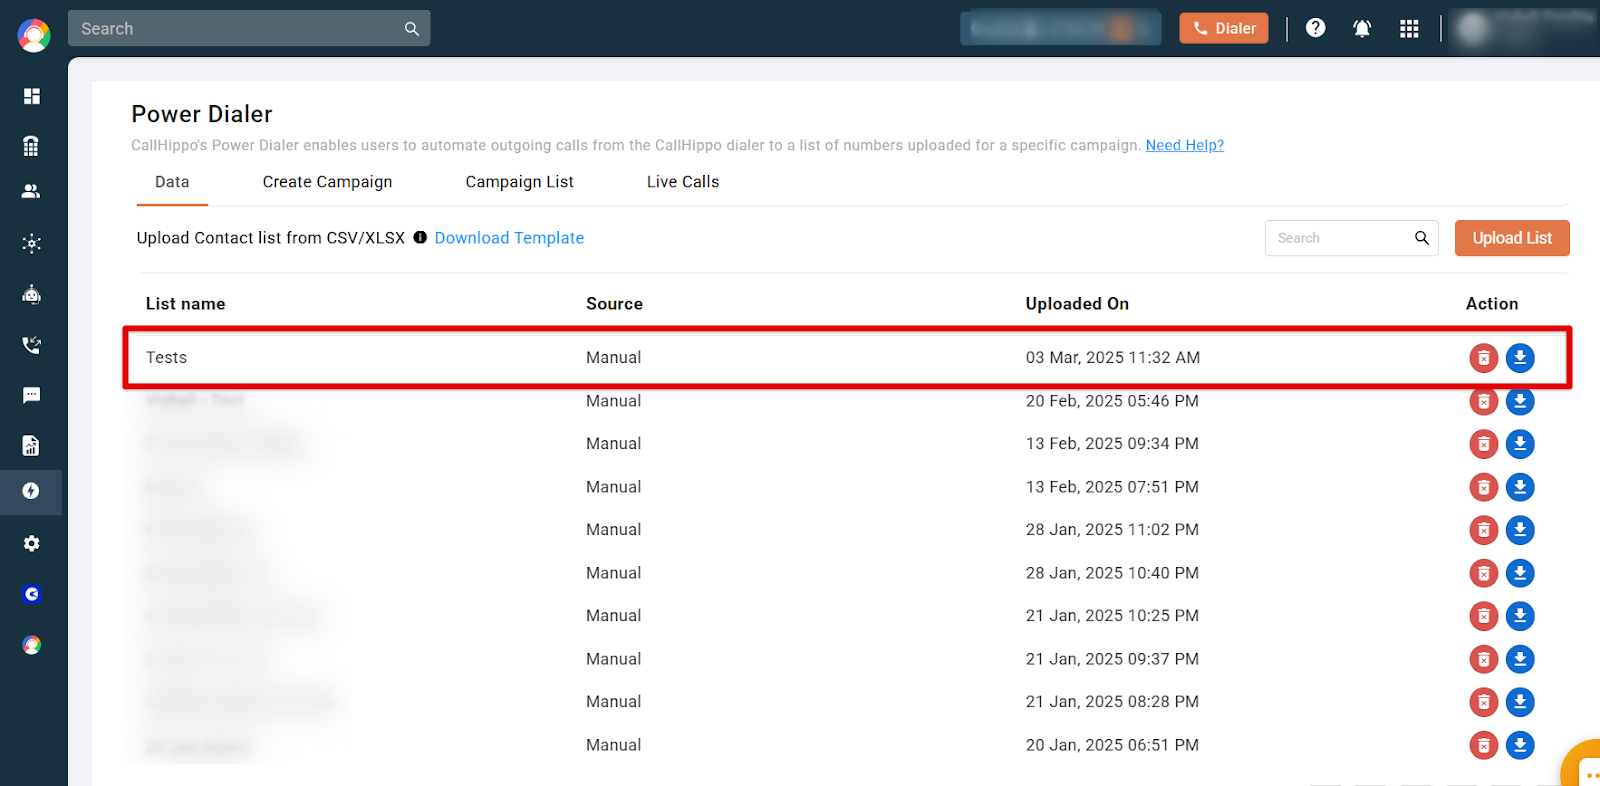Delete the list uploaded 21 Jan 08:28 PM

(1484, 702)
